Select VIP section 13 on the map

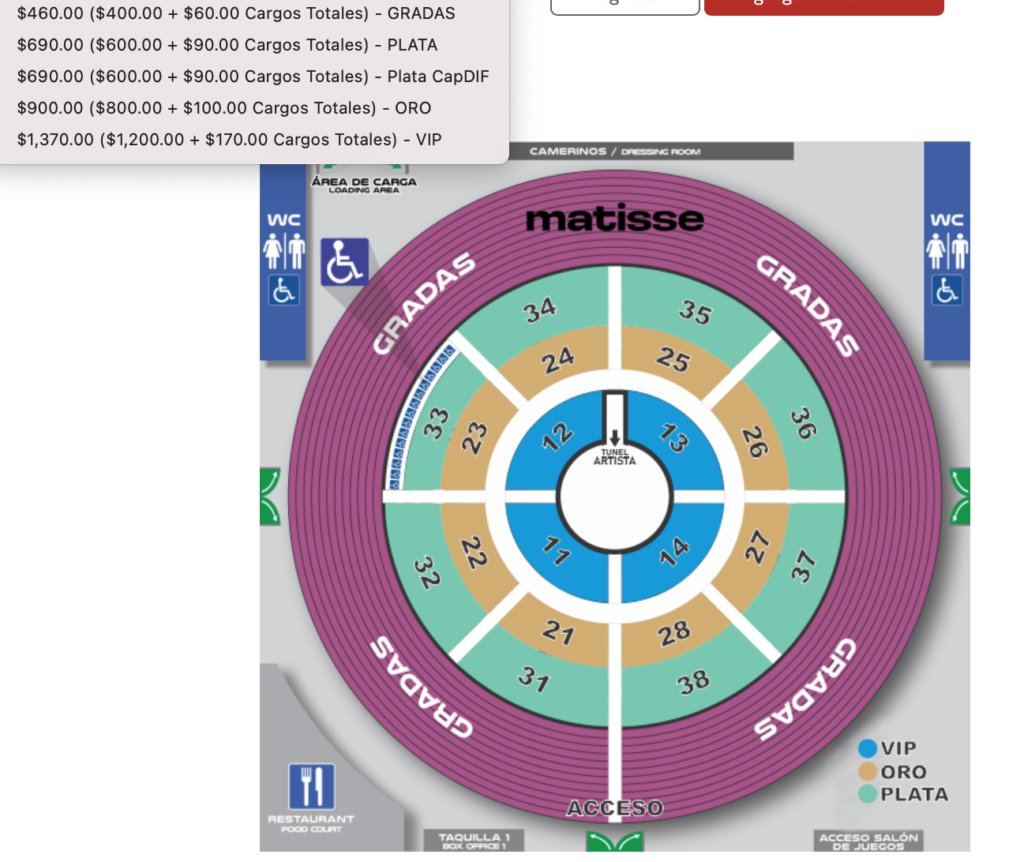tap(673, 438)
